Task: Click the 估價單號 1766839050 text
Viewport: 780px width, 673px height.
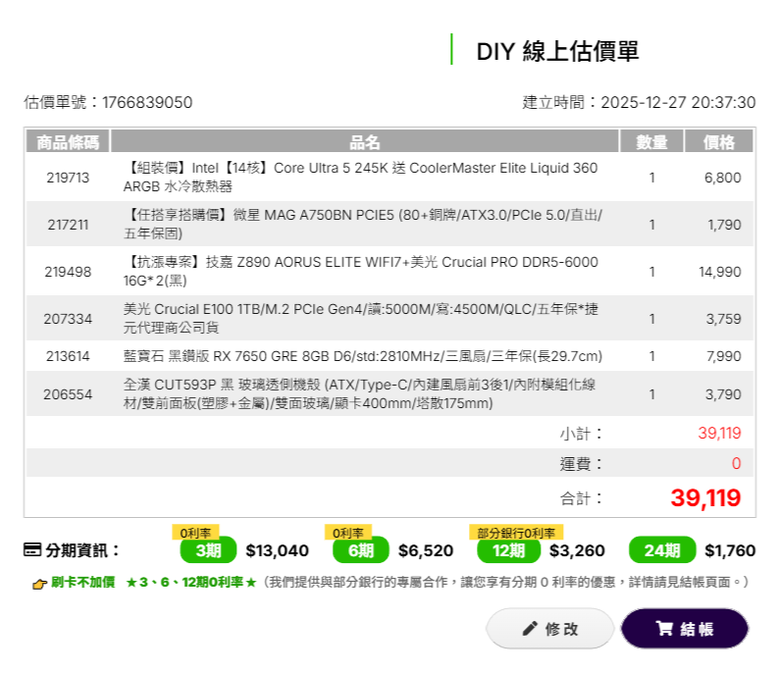Action: pyautogui.click(x=108, y=102)
